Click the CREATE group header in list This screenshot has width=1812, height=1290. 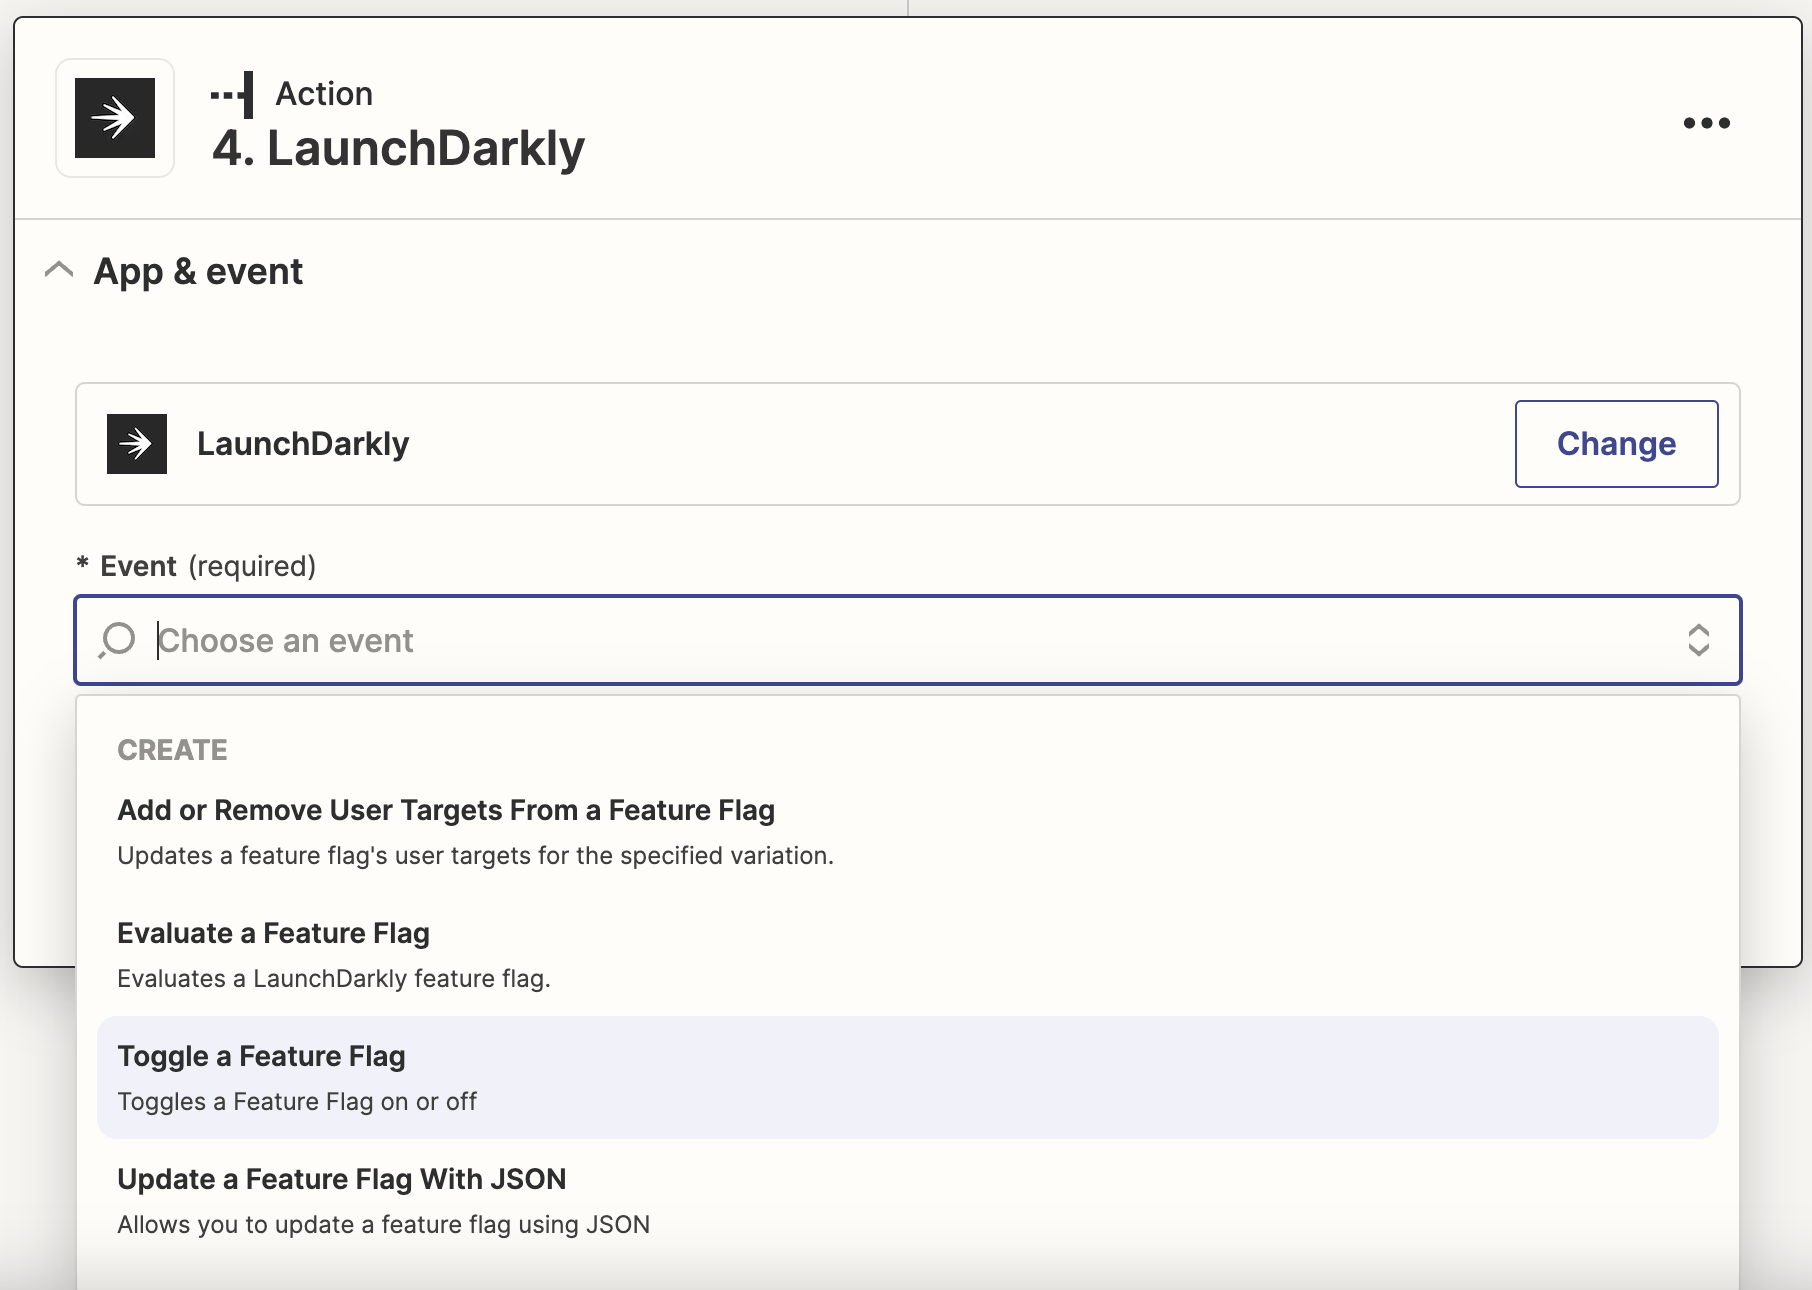pos(172,750)
